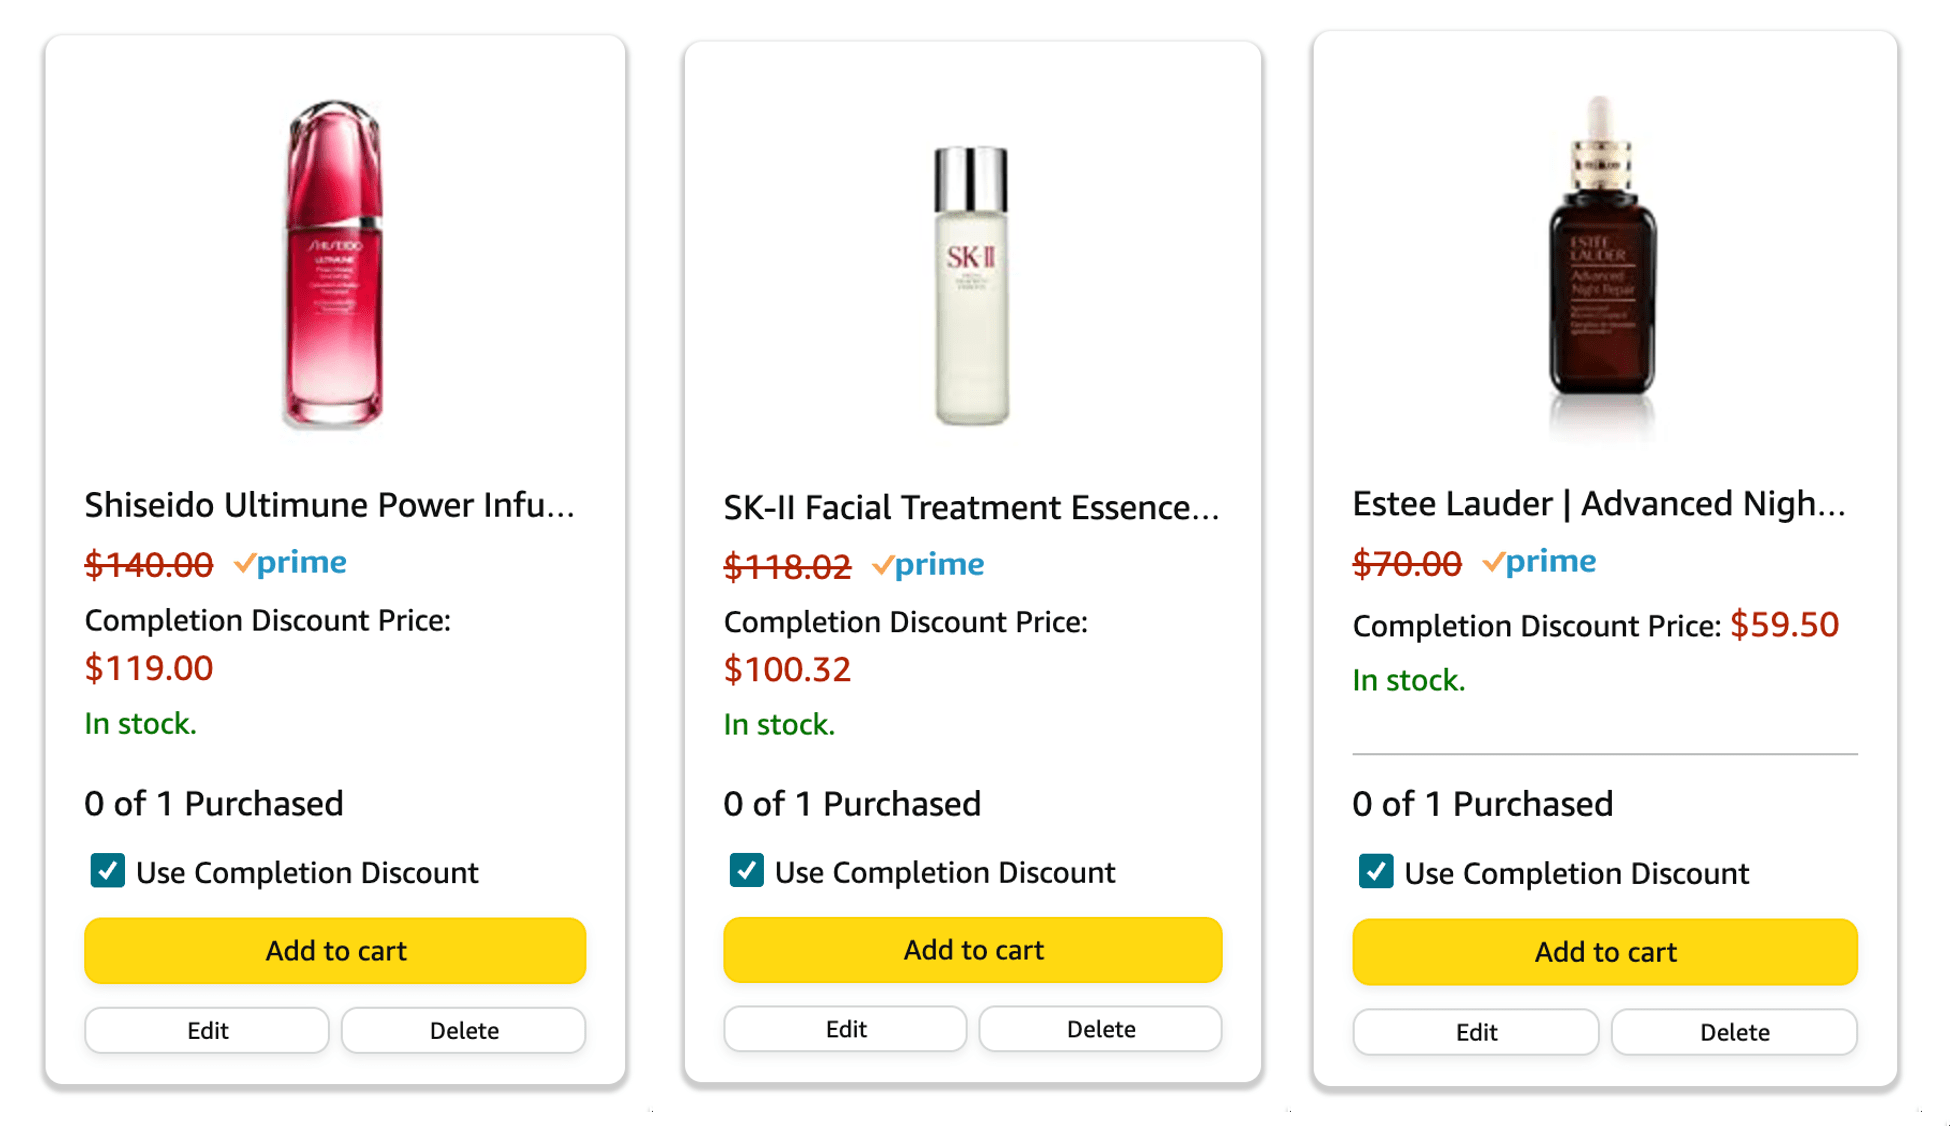The height and width of the screenshot is (1126, 1950).
Task: Add the Shiseido Ultimune serum to cart
Action: tap(335, 950)
